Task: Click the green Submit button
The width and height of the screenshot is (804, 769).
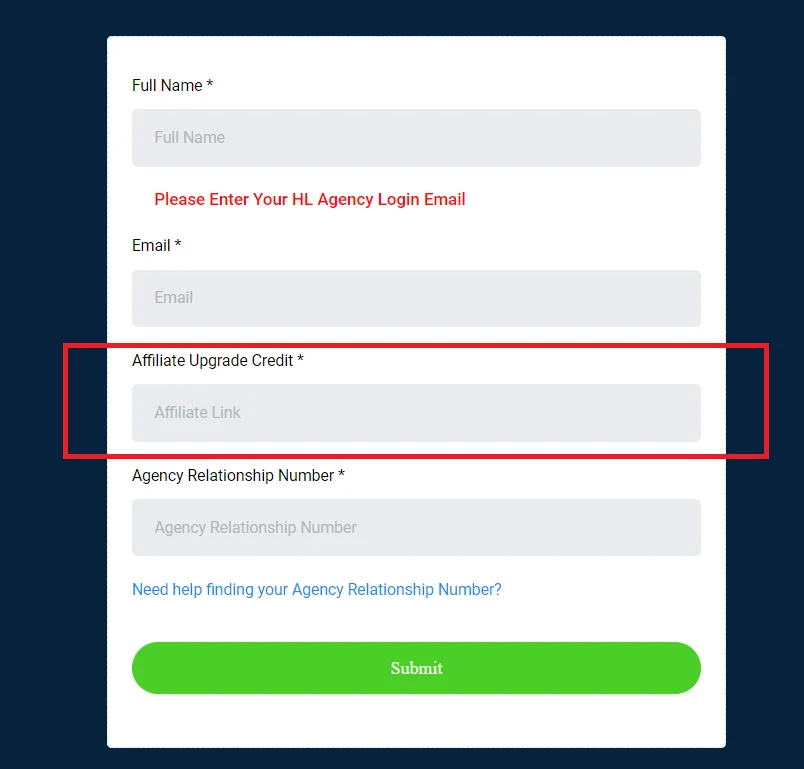Action: (416, 667)
